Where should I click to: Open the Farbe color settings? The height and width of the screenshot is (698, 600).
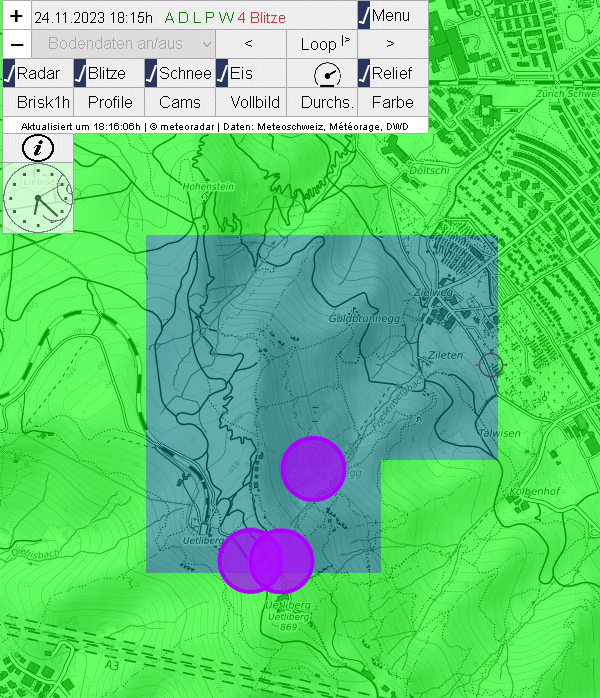tap(392, 102)
